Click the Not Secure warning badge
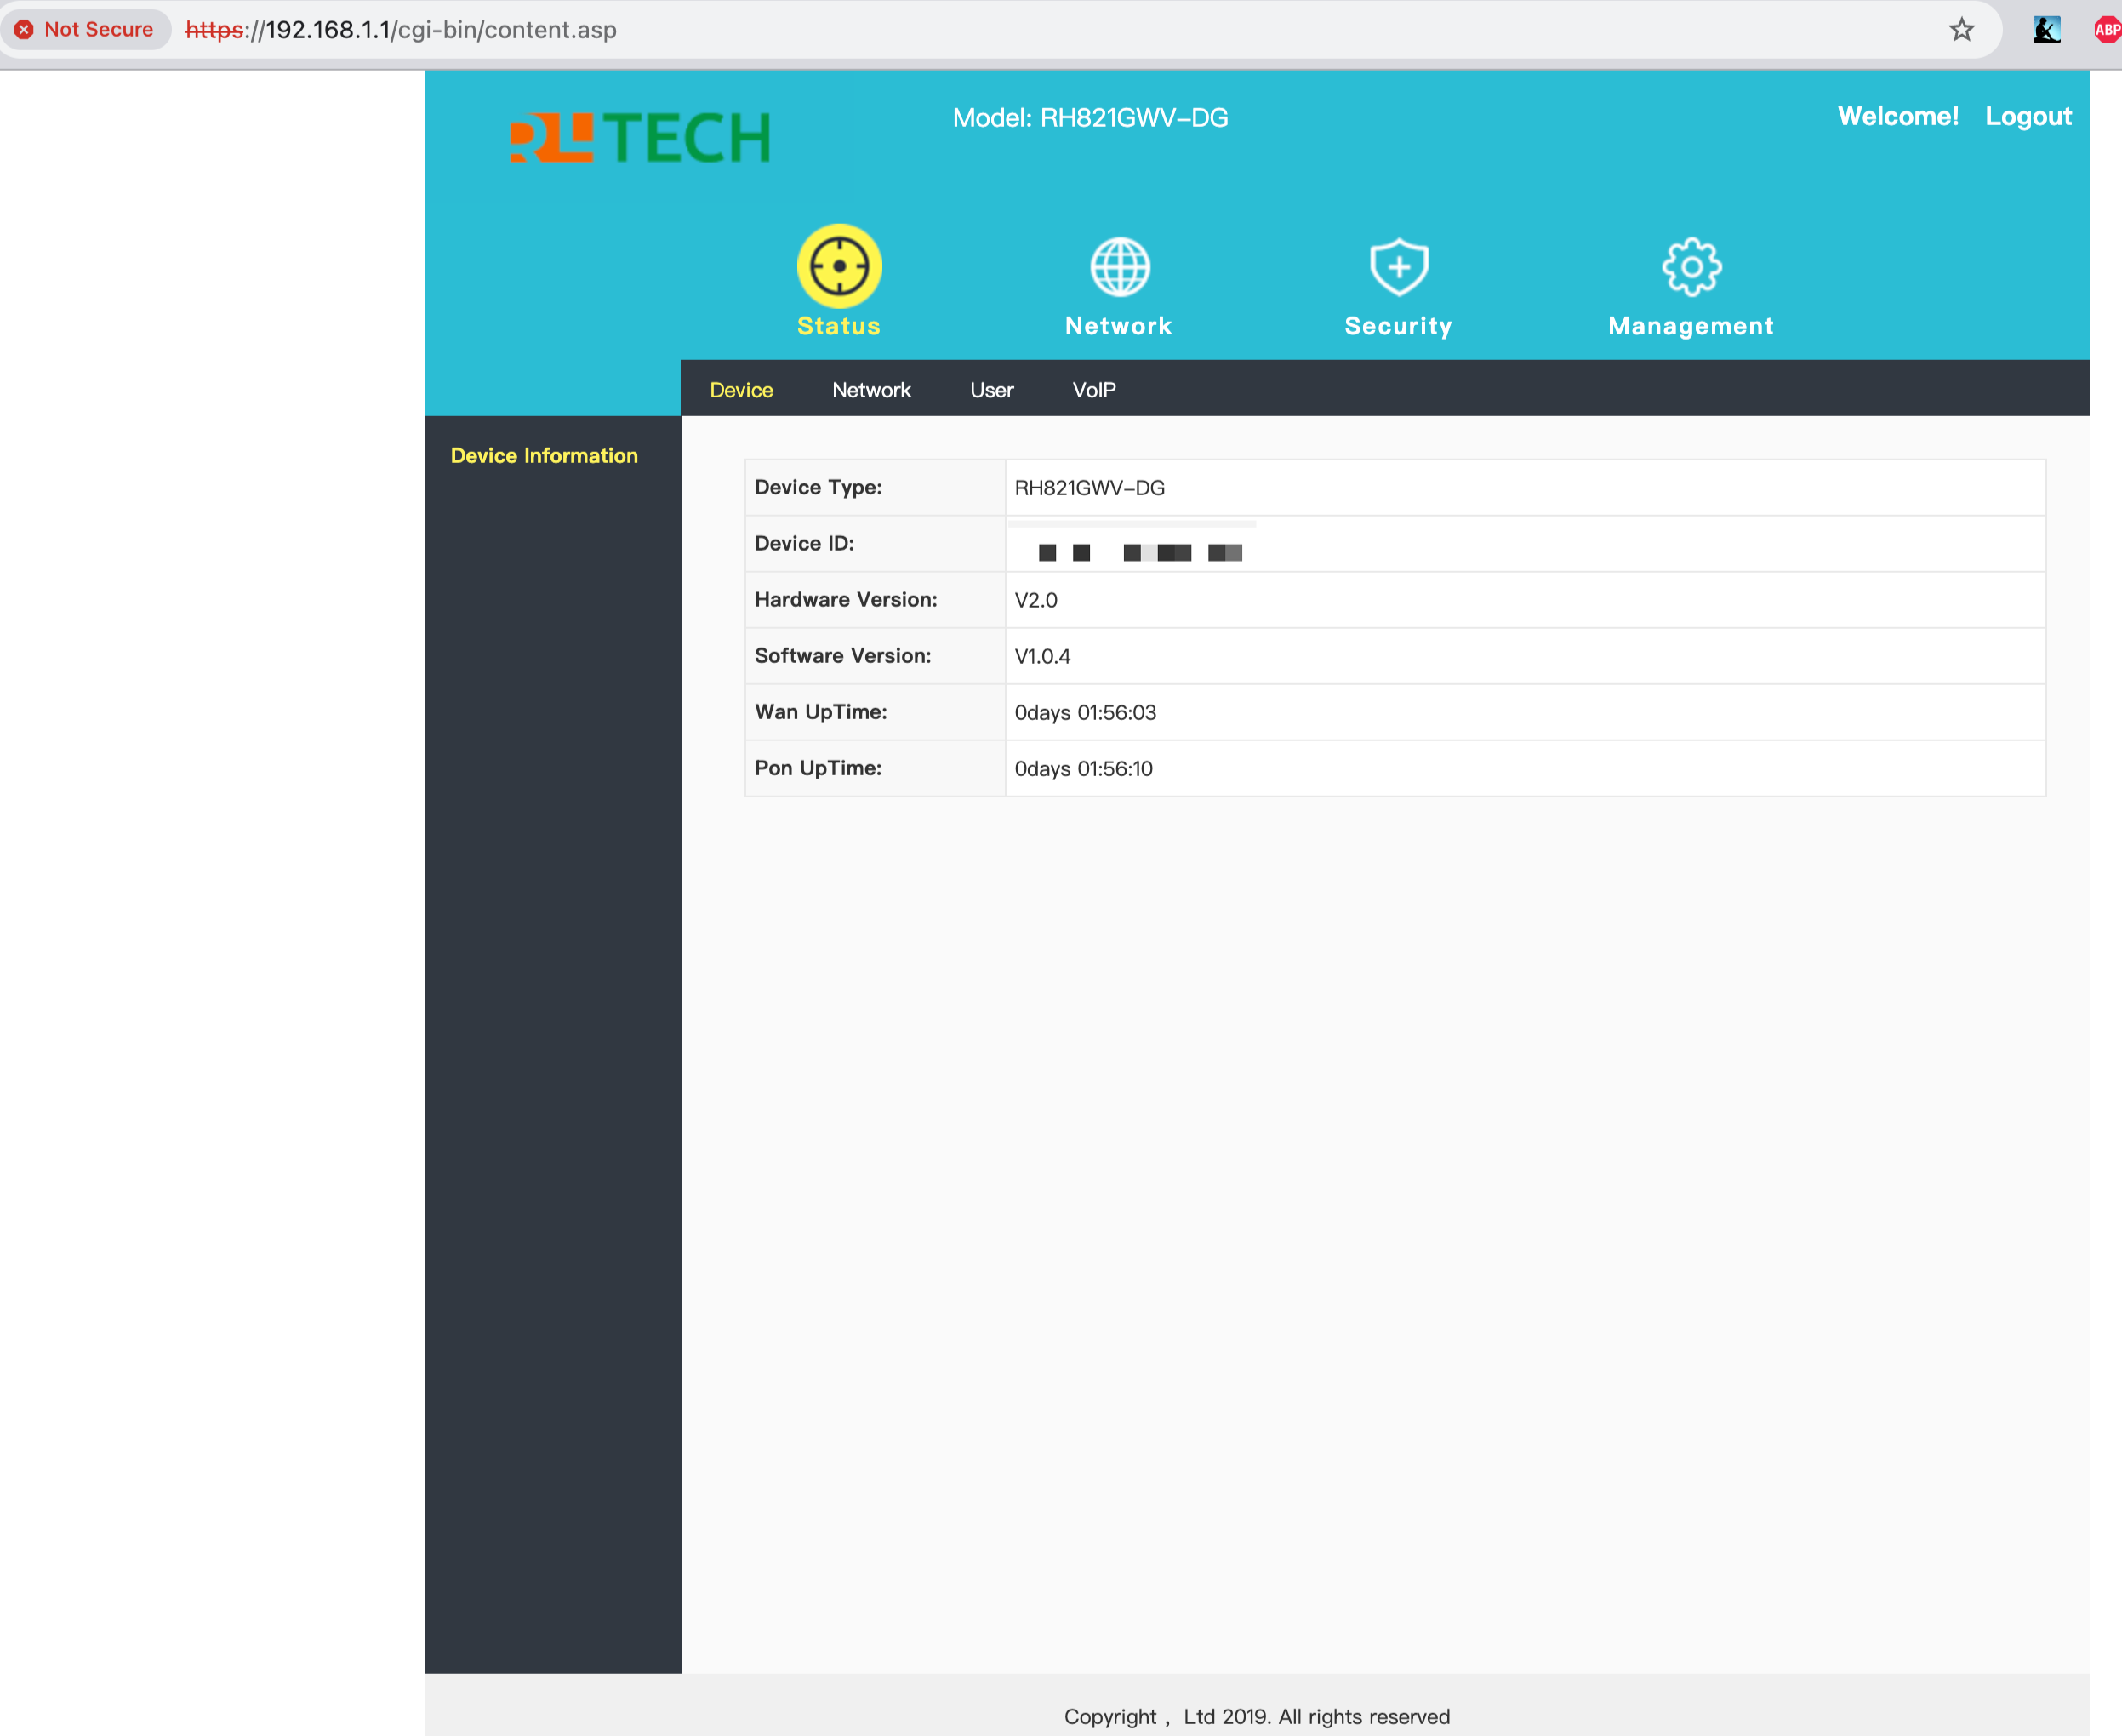The height and width of the screenshot is (1736, 2122). pyautogui.click(x=85, y=29)
